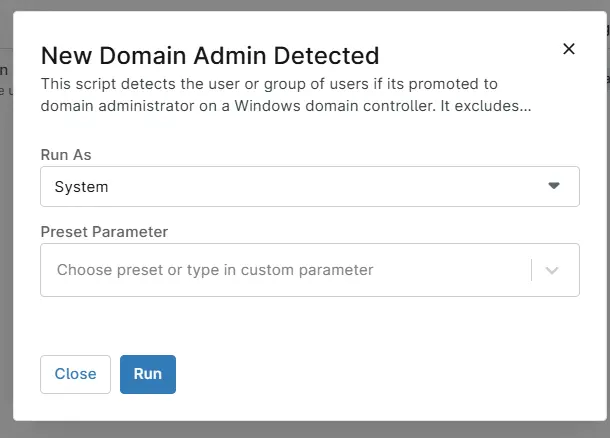Click the dimmed backdrop right of the dialog

(603, 250)
